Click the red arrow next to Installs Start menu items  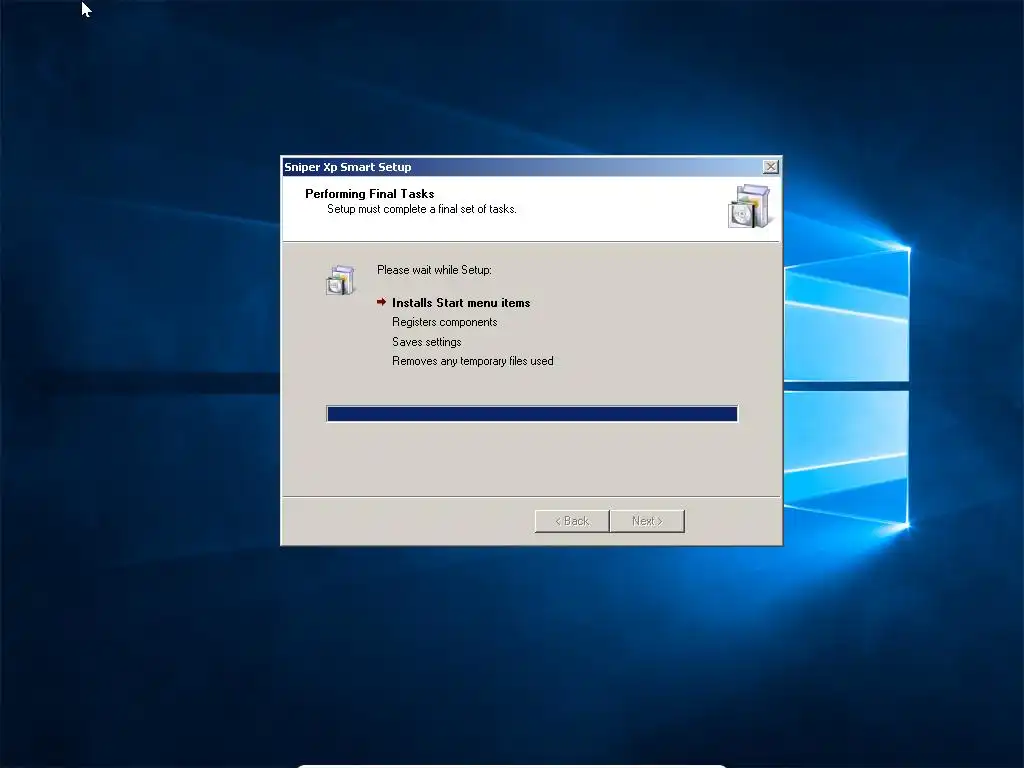click(381, 302)
